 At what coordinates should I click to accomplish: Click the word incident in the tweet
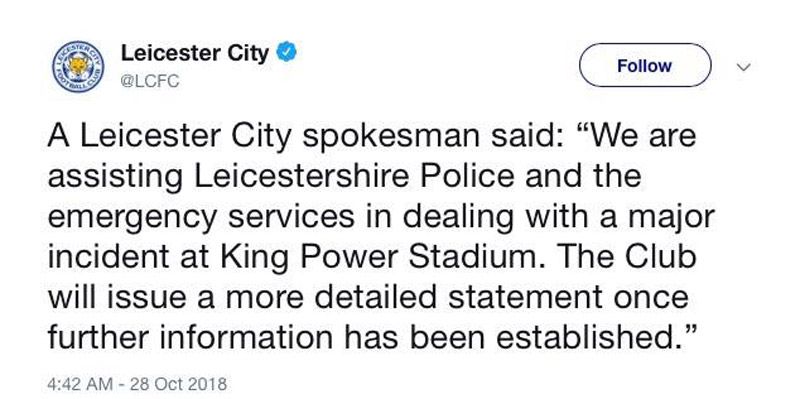click(x=108, y=257)
